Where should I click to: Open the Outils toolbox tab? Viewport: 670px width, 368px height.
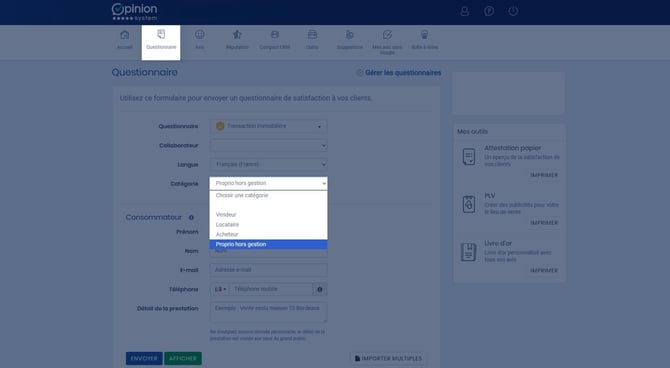point(312,40)
